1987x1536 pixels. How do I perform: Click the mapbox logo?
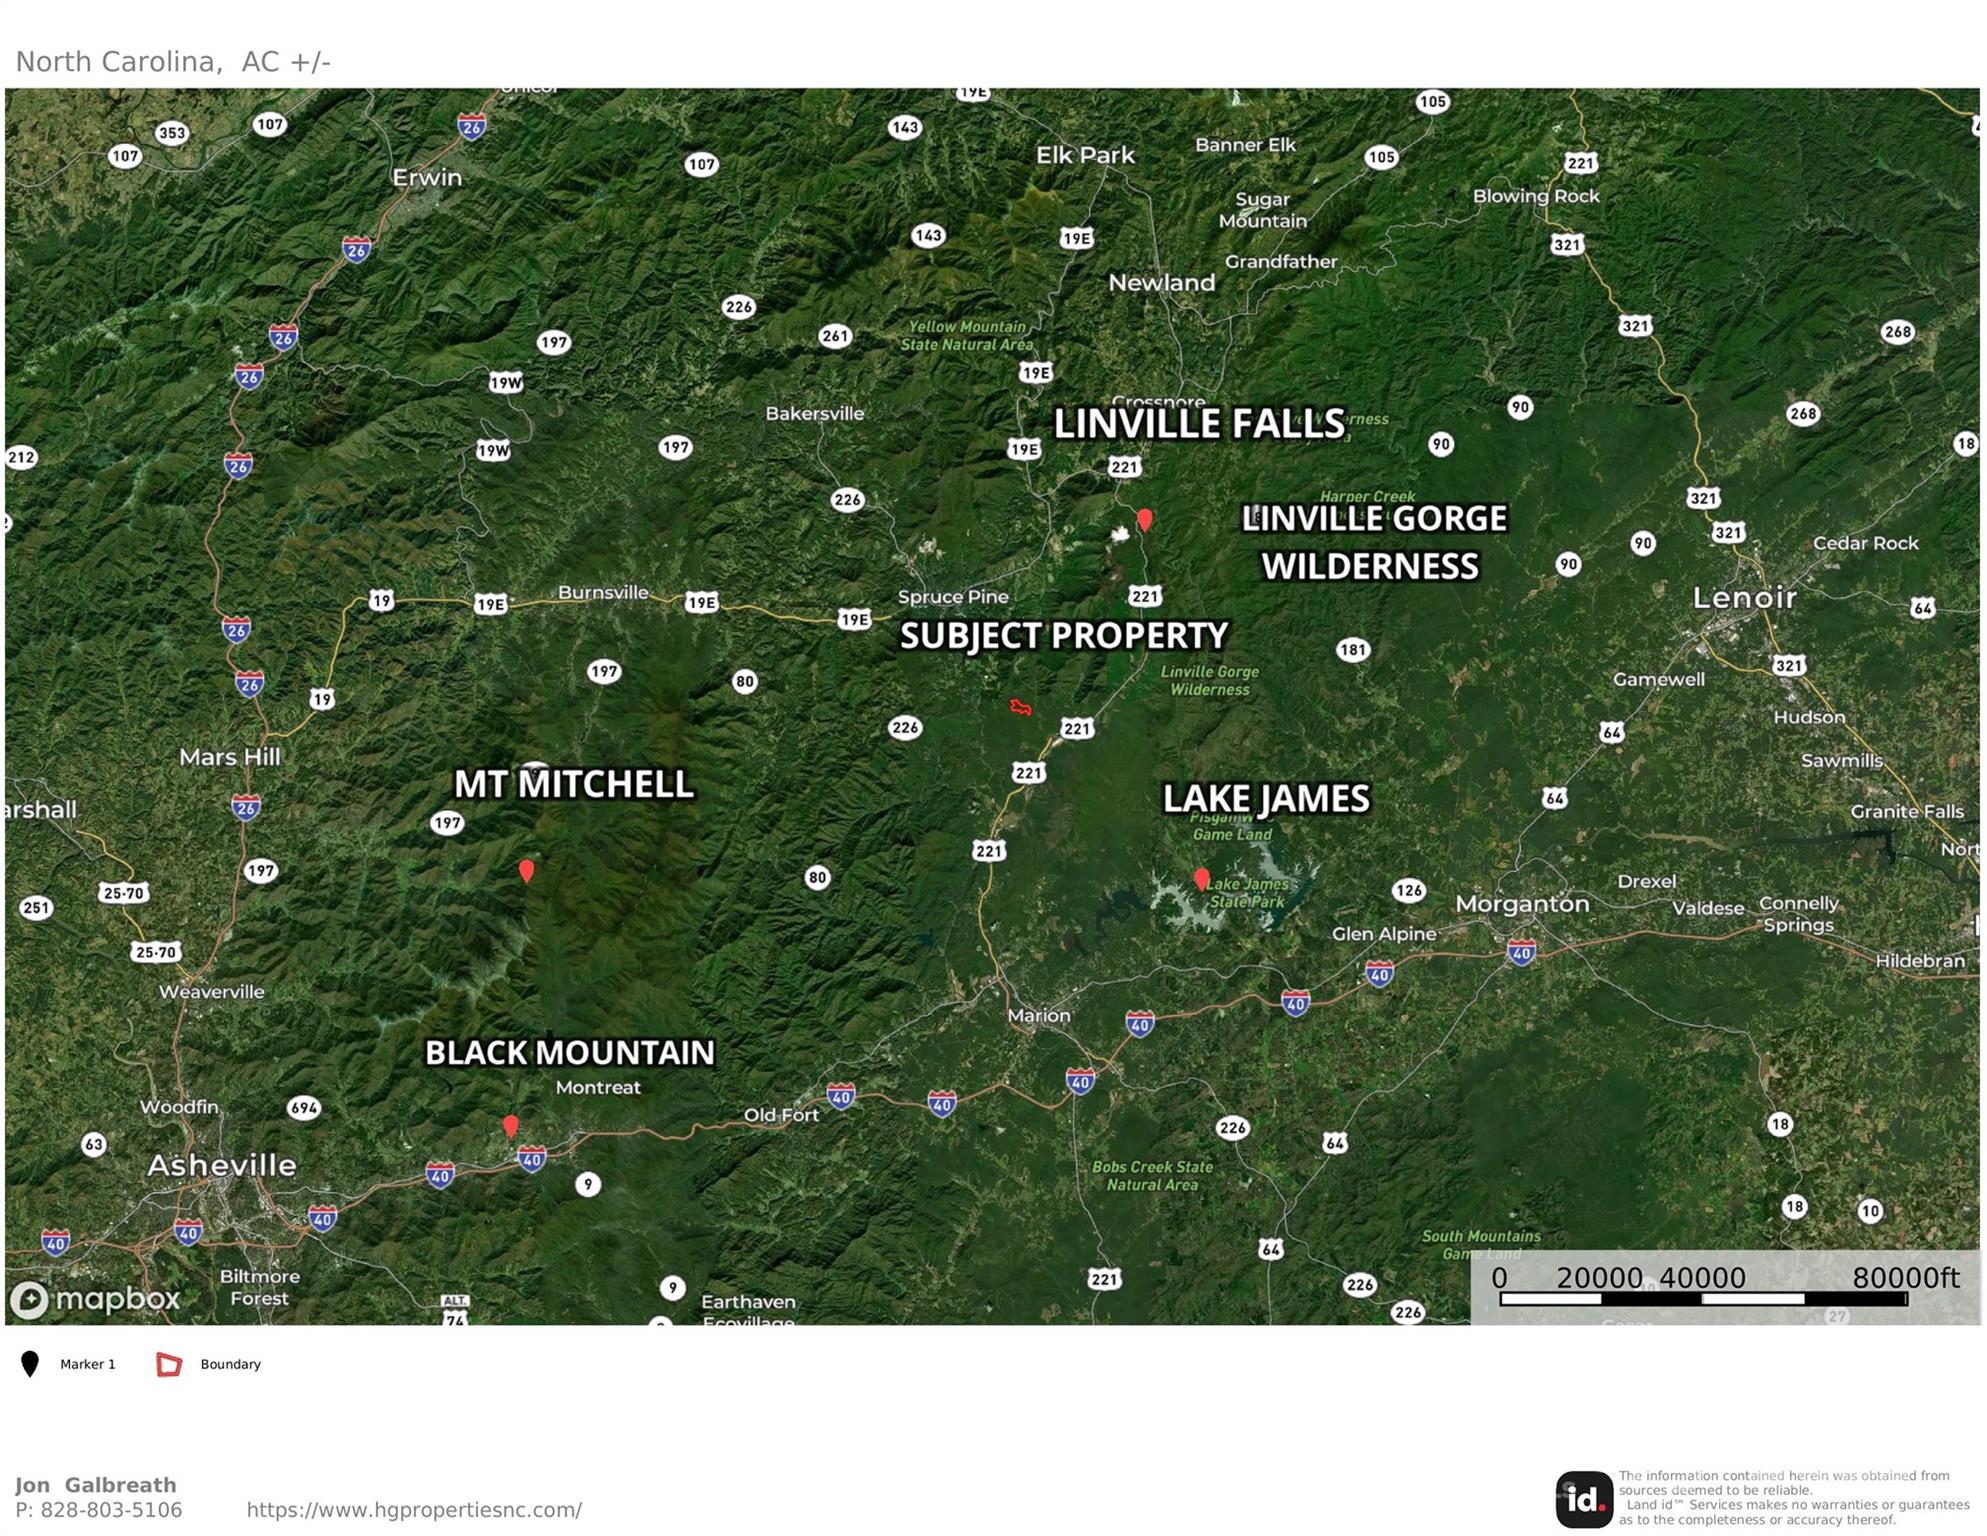(95, 1298)
